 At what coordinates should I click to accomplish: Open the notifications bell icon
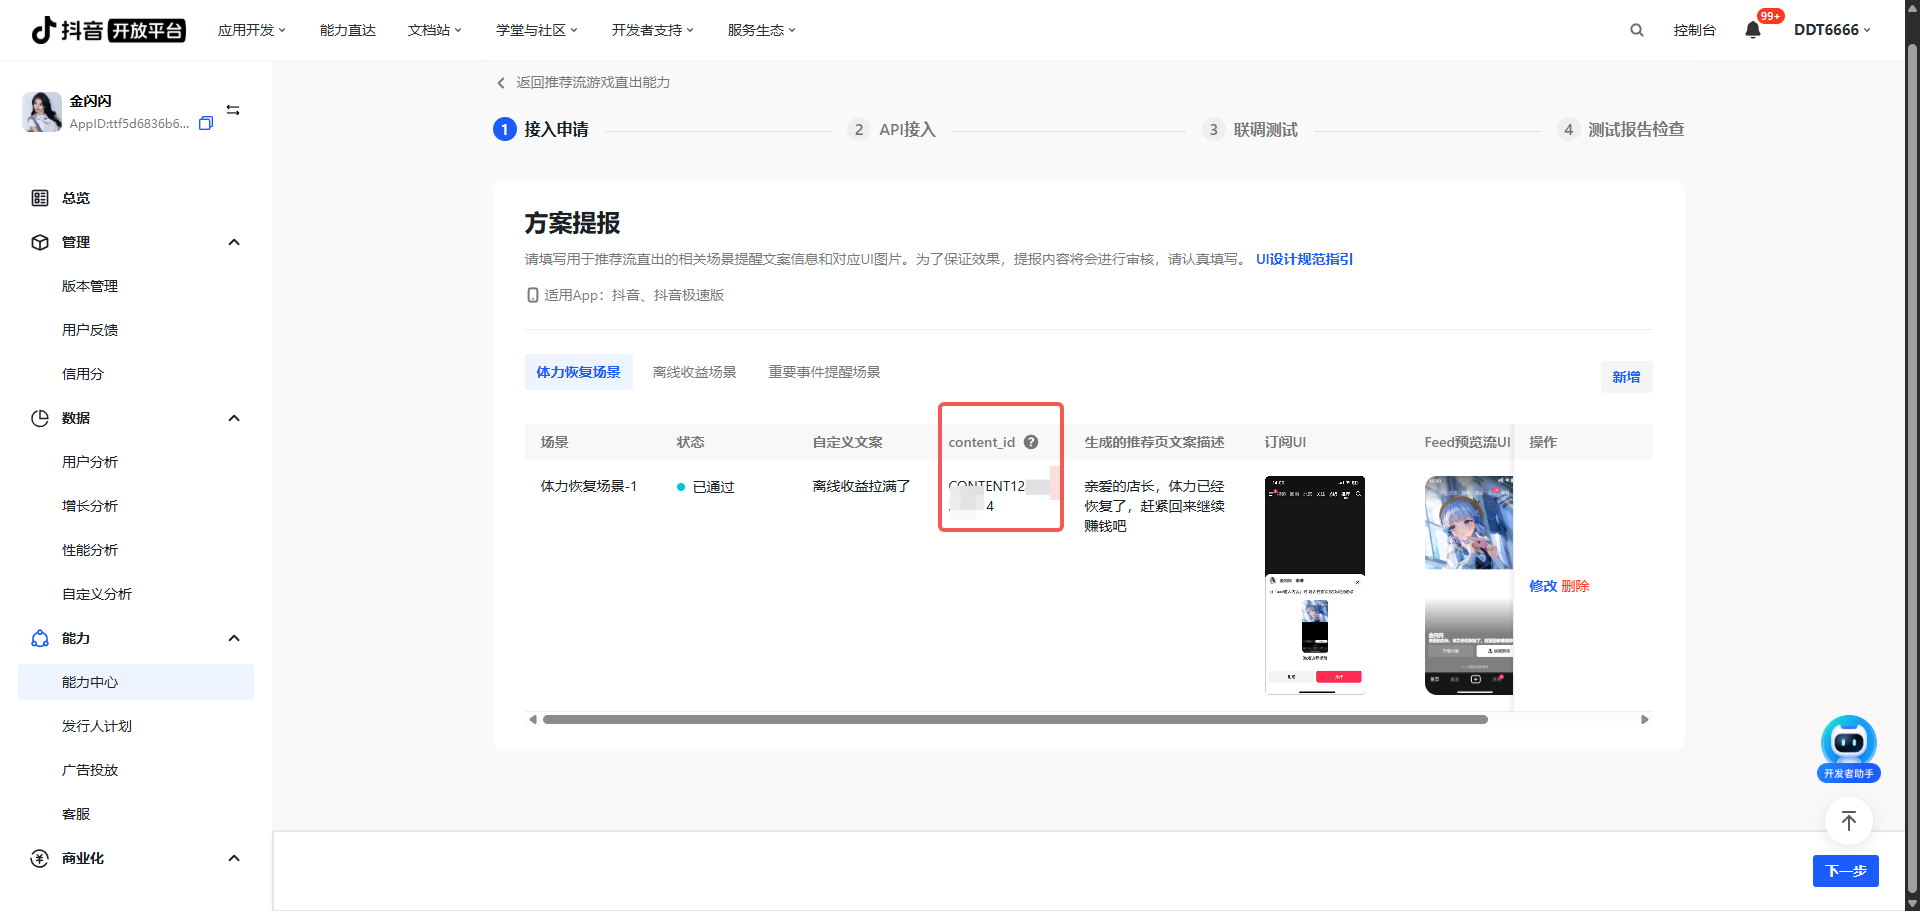coord(1752,30)
